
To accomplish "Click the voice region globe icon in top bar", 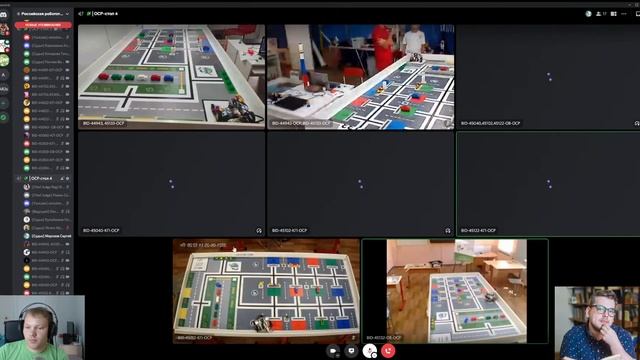I will (588, 14).
